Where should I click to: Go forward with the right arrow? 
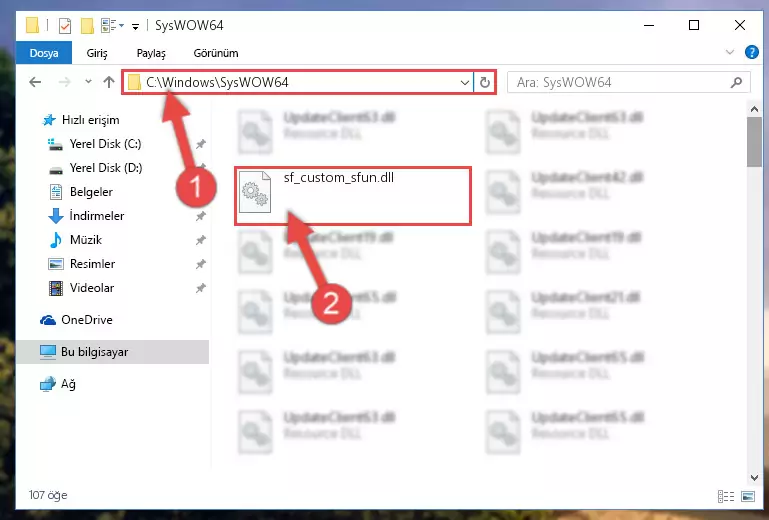coord(64,82)
